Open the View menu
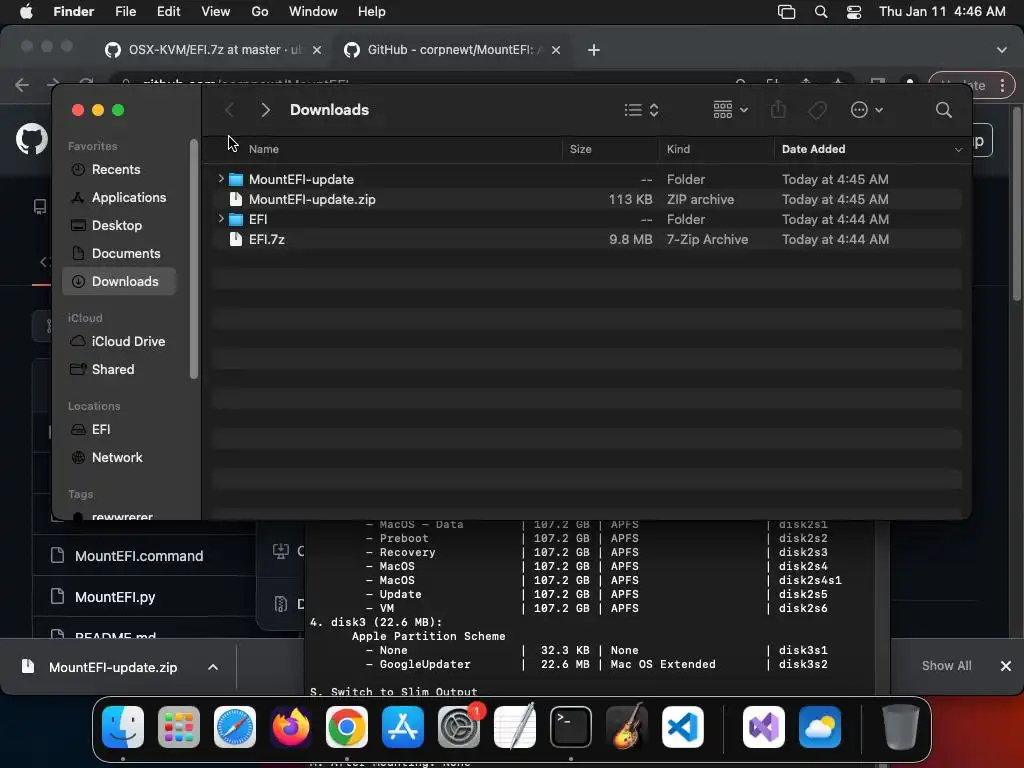The image size is (1024, 768). 216,12
